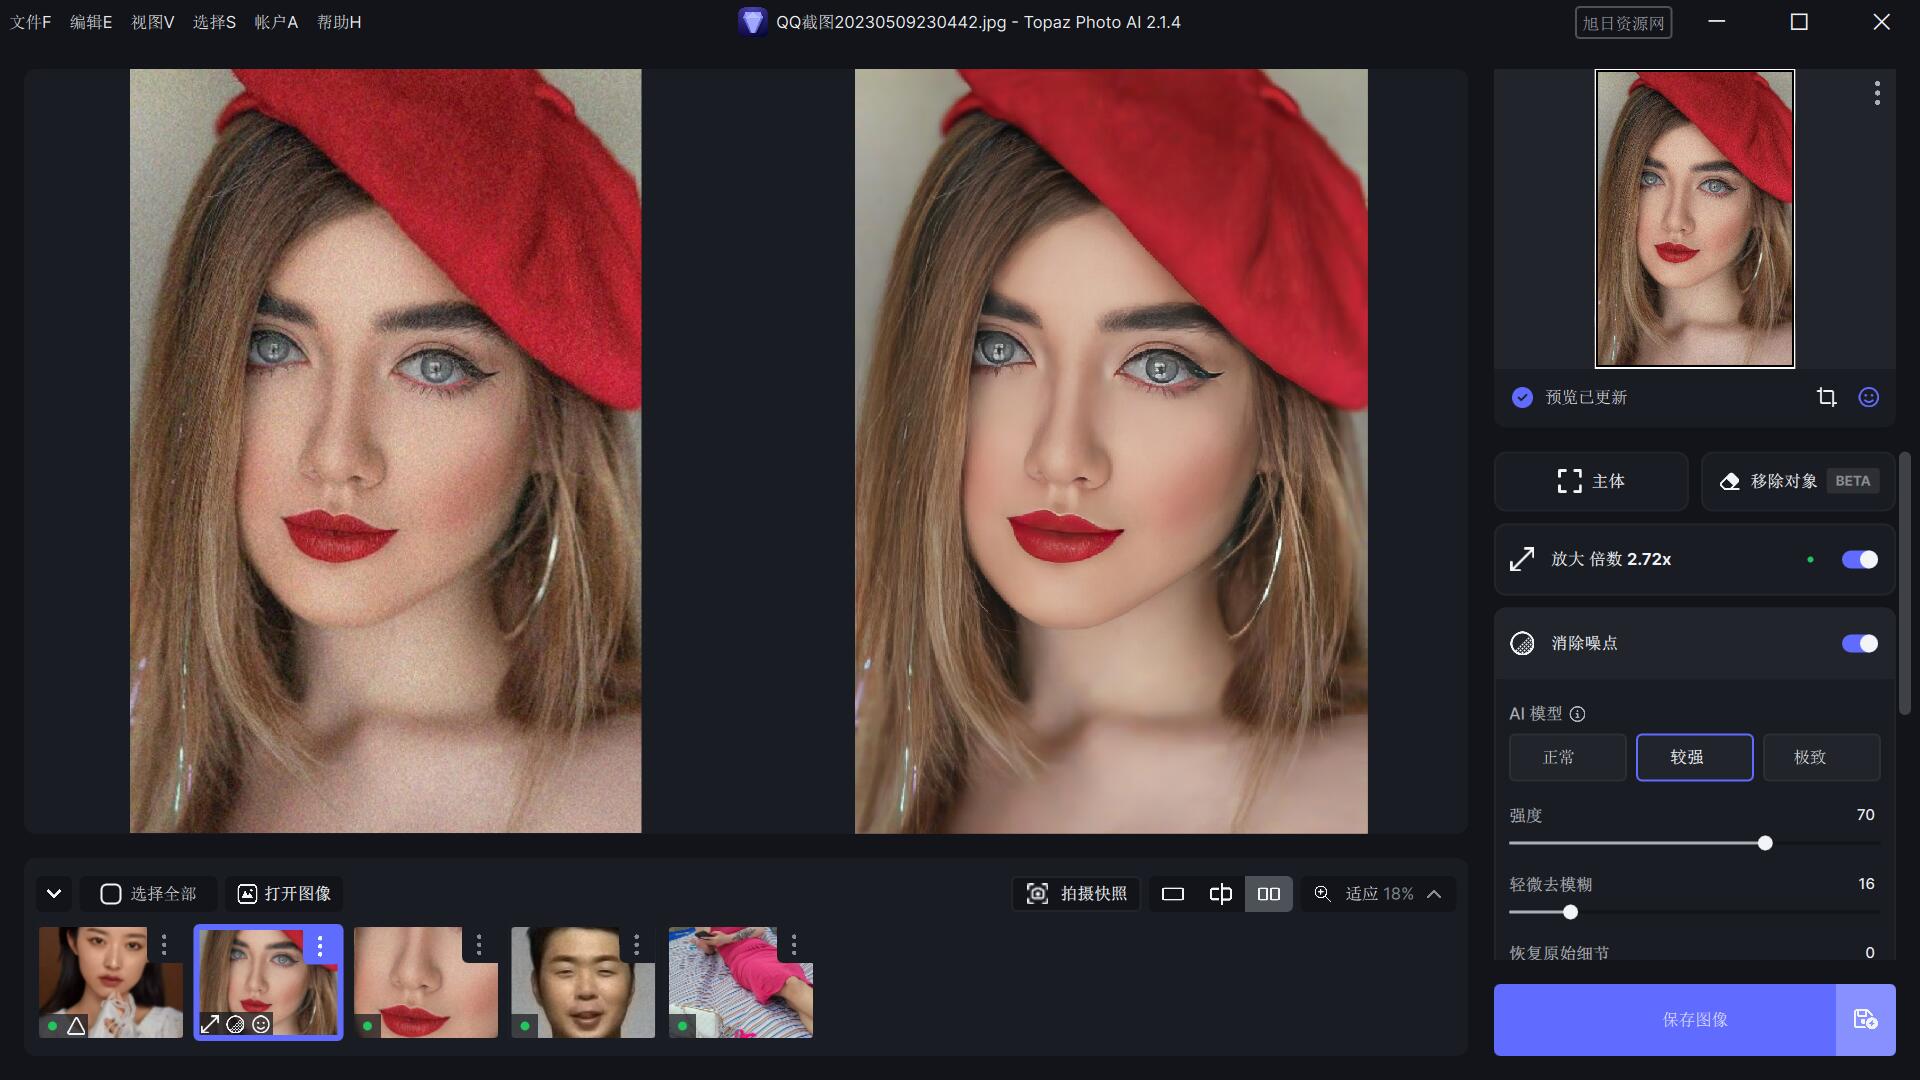Toggle the 放大 upscale switch

click(x=1860, y=559)
